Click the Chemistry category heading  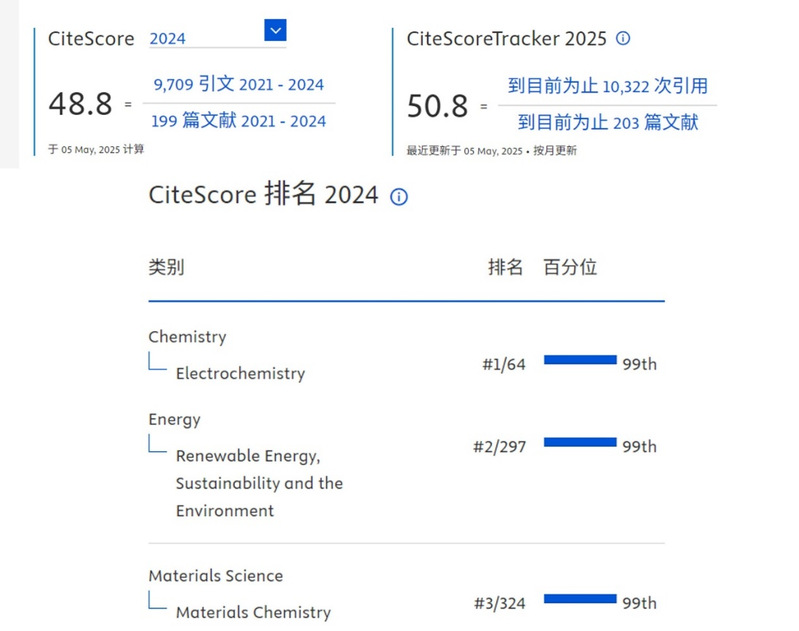(187, 337)
